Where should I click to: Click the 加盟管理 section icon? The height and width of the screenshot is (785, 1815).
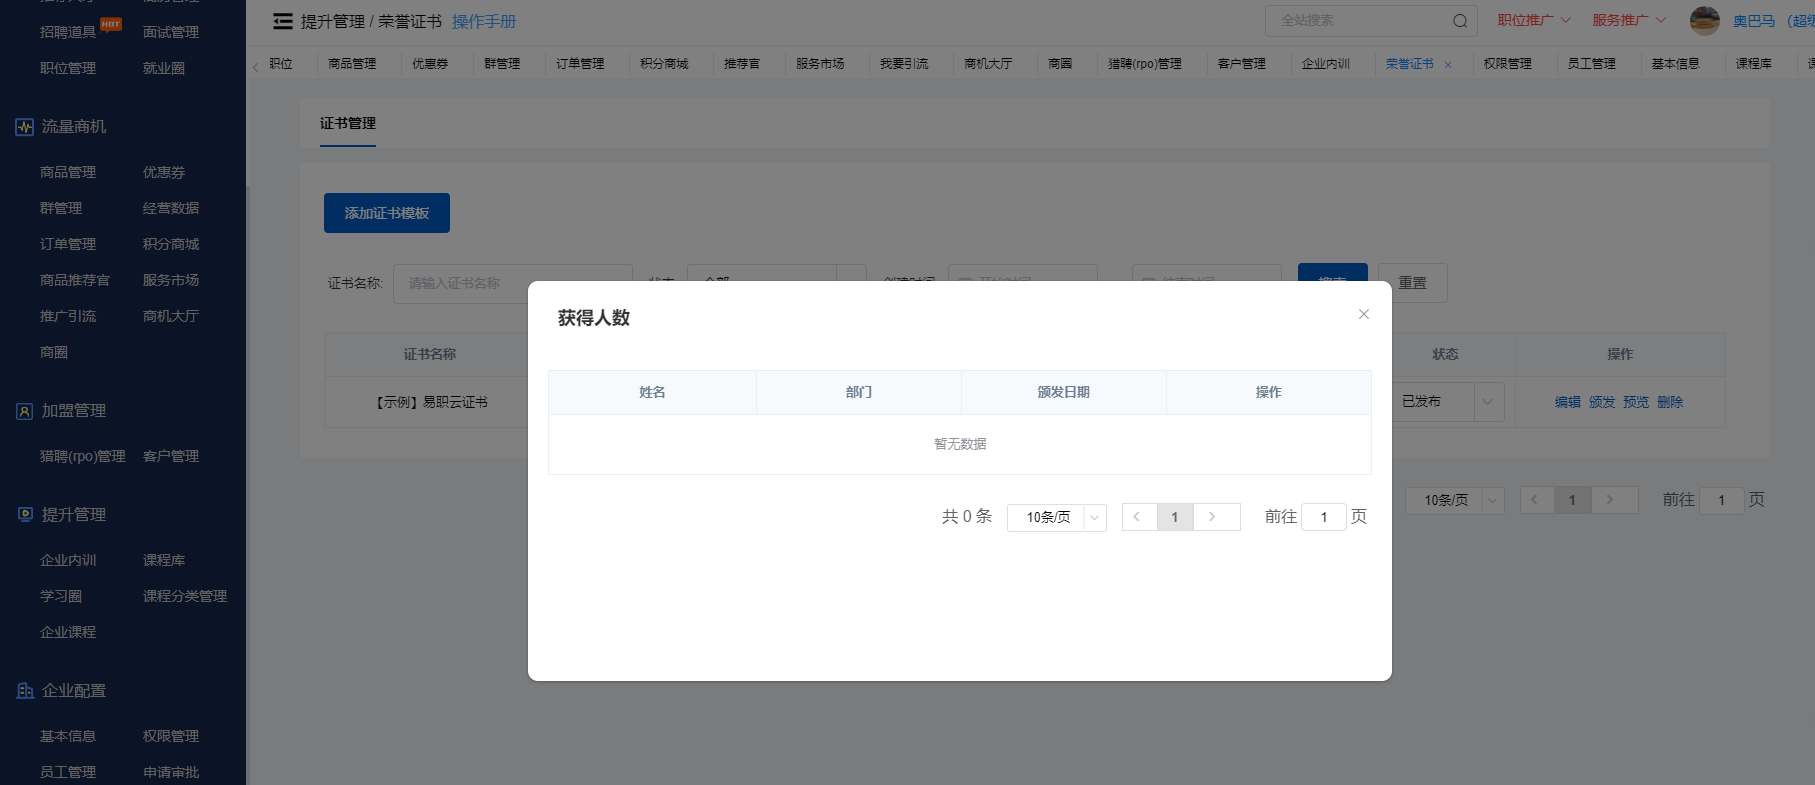[x=24, y=411]
